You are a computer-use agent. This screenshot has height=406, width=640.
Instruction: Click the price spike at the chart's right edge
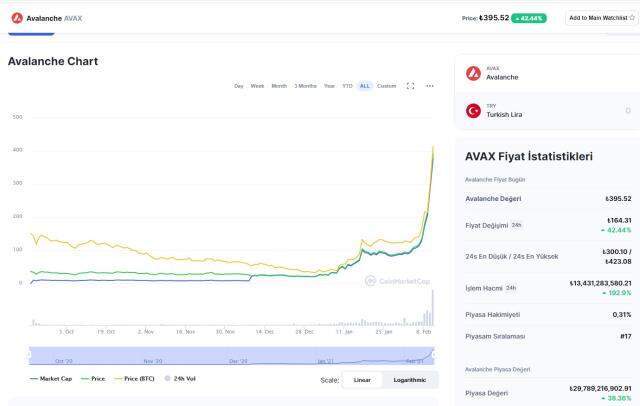[x=433, y=152]
